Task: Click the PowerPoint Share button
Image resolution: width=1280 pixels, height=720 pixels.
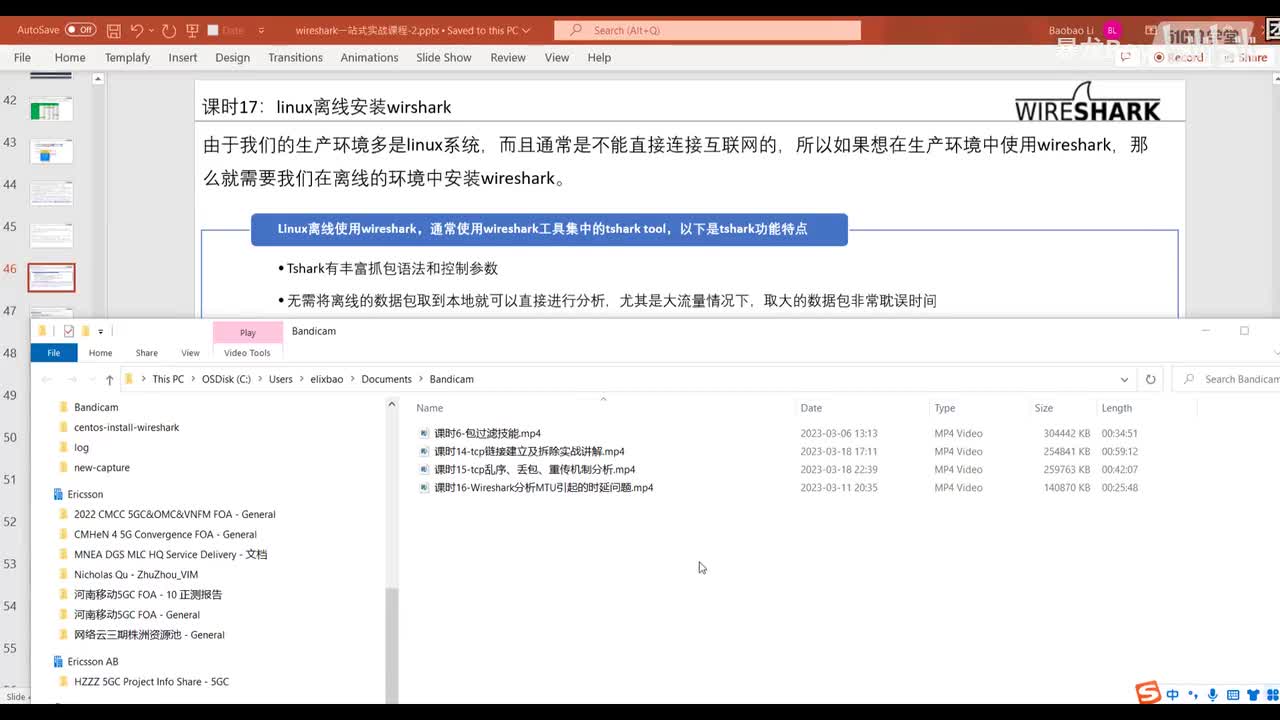Action: pos(1244,57)
